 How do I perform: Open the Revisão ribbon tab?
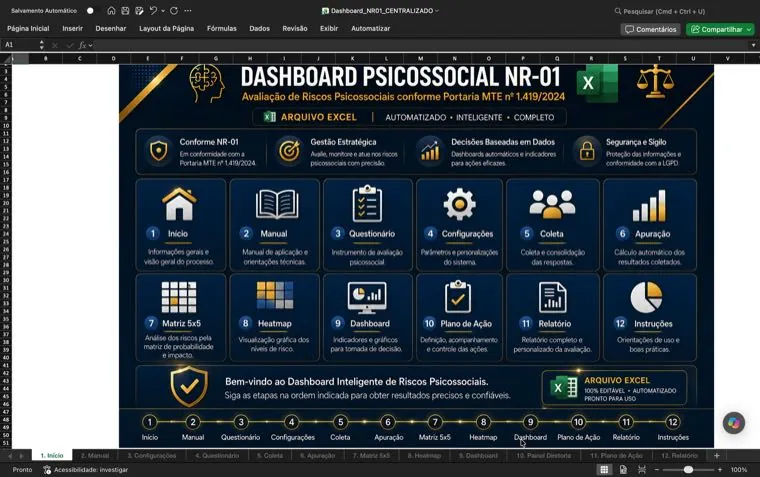295,29
